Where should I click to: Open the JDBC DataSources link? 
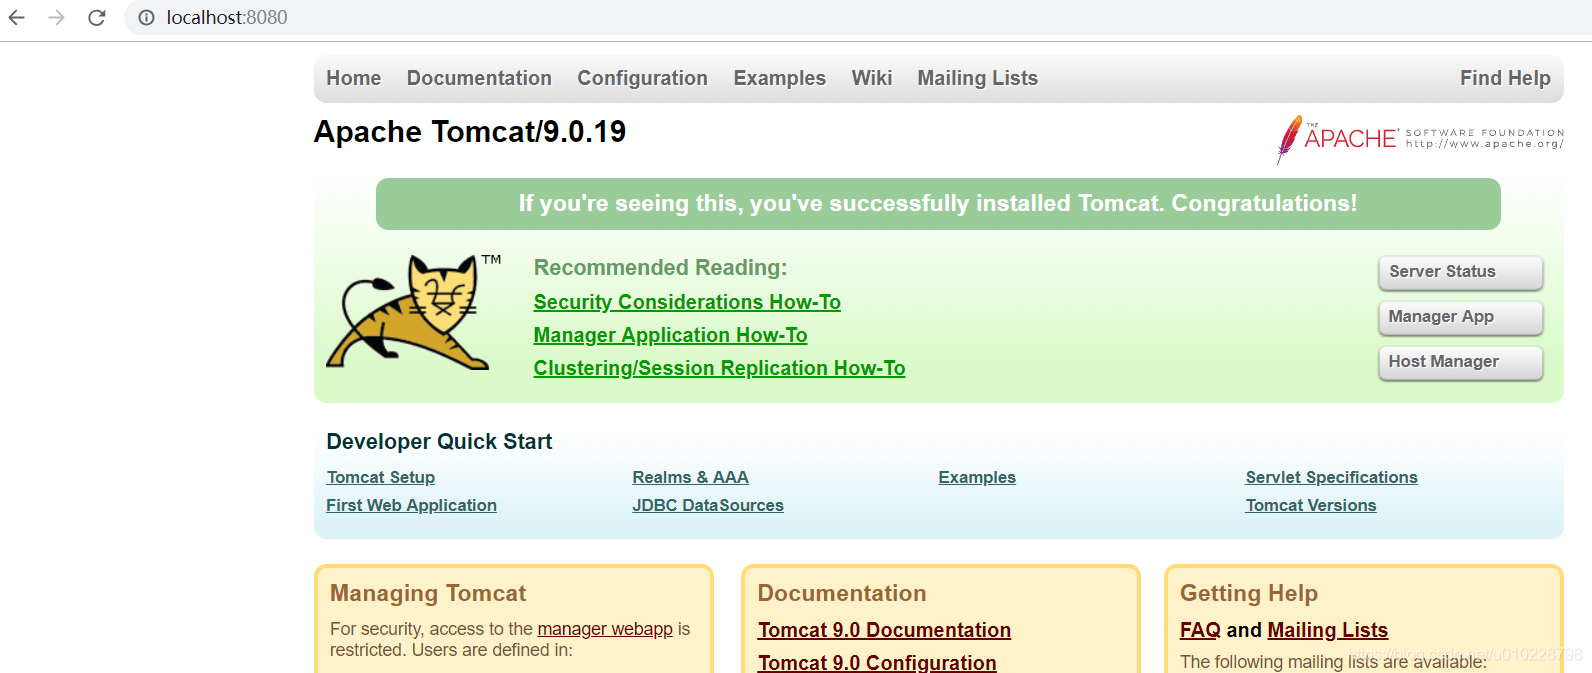click(x=708, y=505)
